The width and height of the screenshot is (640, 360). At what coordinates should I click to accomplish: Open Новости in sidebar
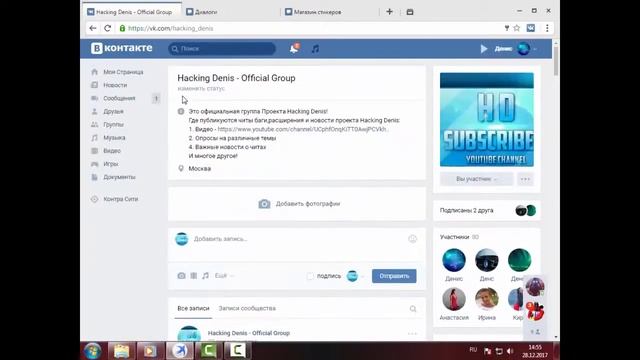(115, 85)
